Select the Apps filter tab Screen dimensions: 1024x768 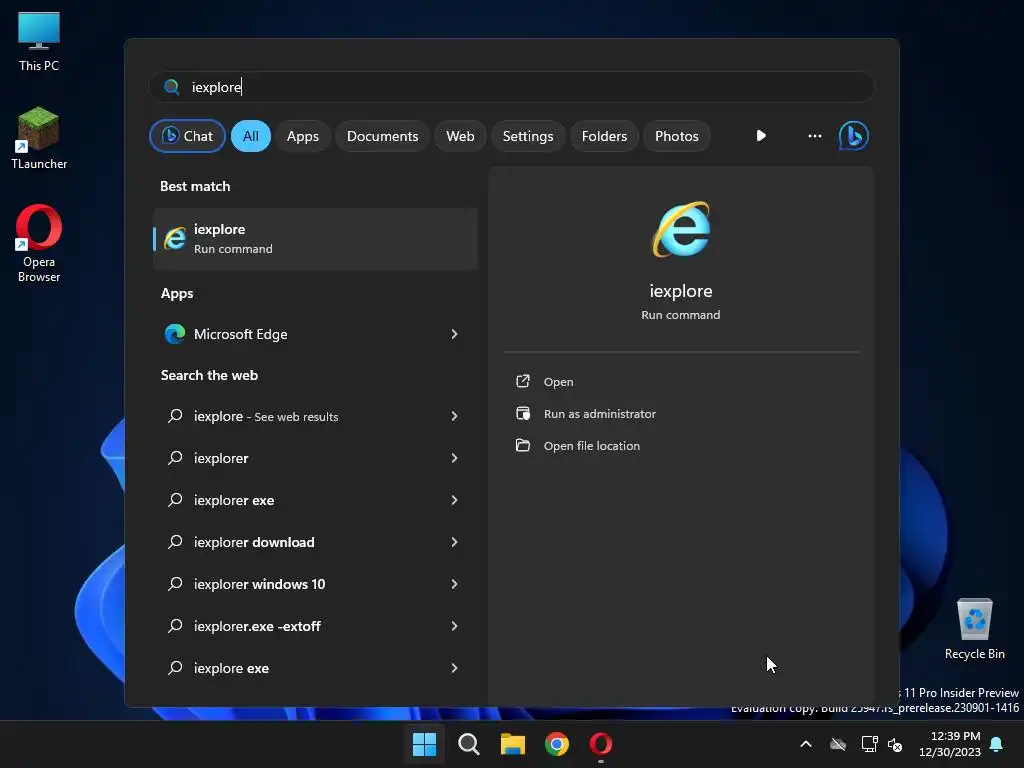302,136
